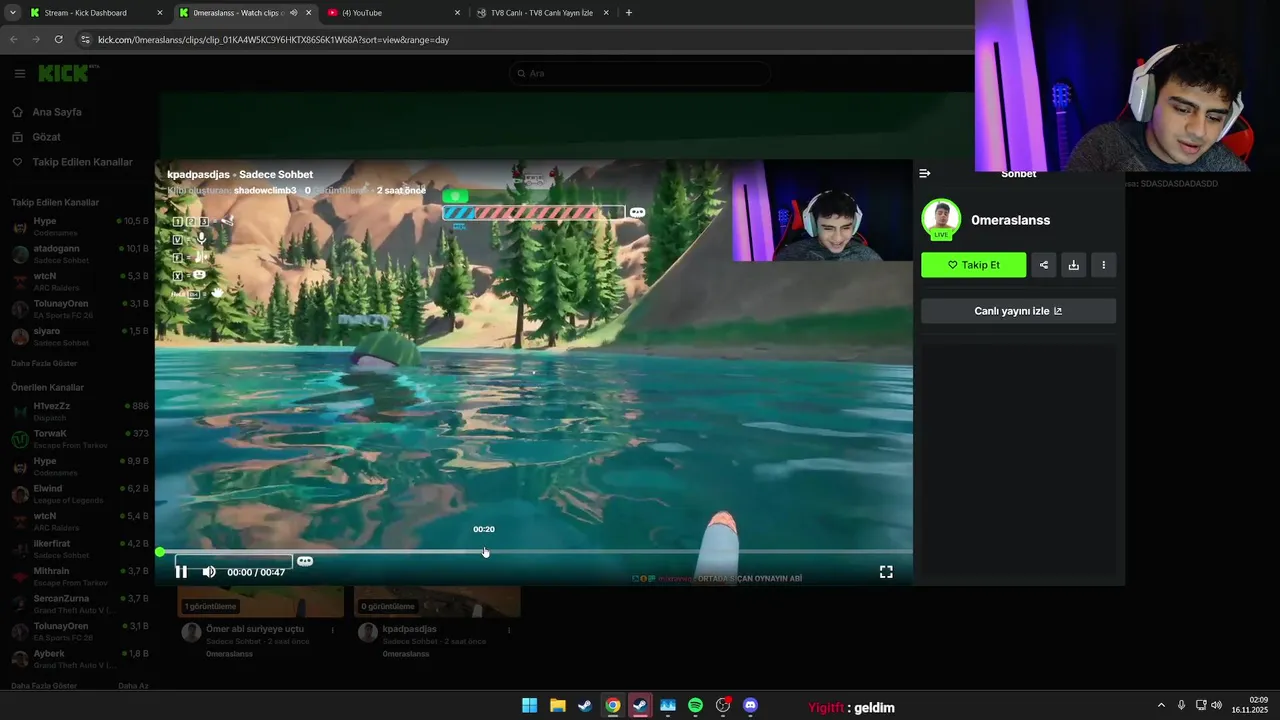The height and width of the screenshot is (720, 1280).
Task: Open H1vezZz recommended channel
Action: pos(80,412)
